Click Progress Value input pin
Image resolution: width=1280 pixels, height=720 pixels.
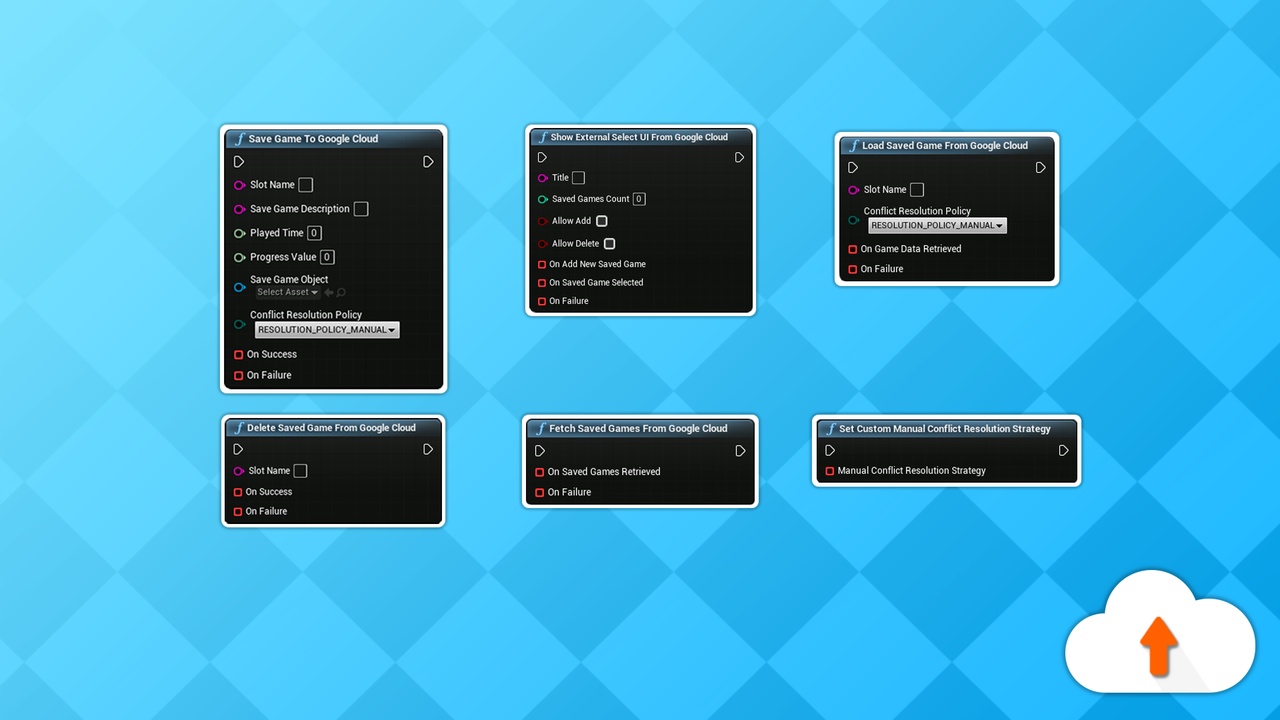[x=240, y=257]
